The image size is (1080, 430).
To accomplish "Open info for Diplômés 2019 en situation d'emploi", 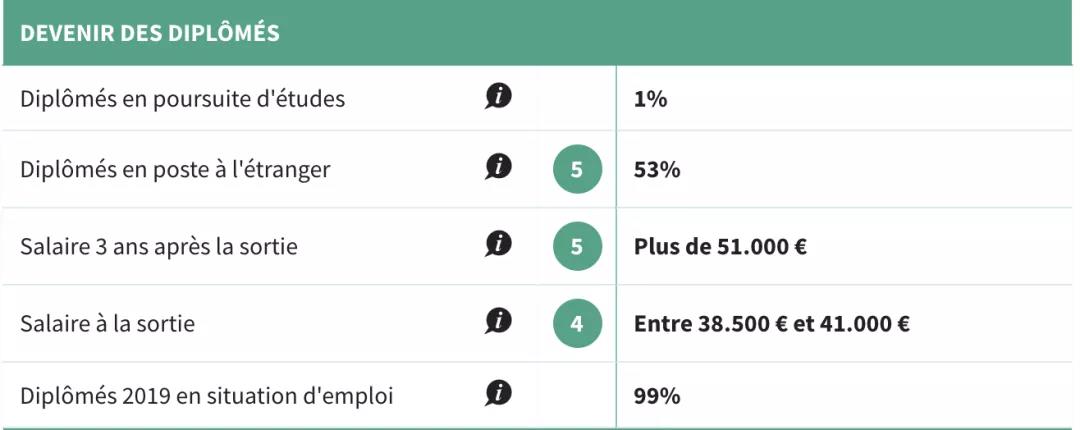I will [x=498, y=394].
